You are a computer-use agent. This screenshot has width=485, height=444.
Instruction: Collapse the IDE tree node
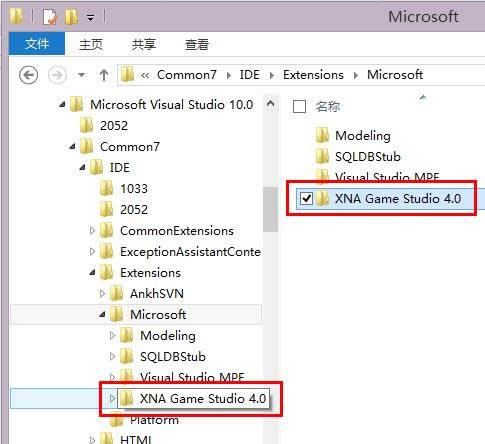[82, 168]
